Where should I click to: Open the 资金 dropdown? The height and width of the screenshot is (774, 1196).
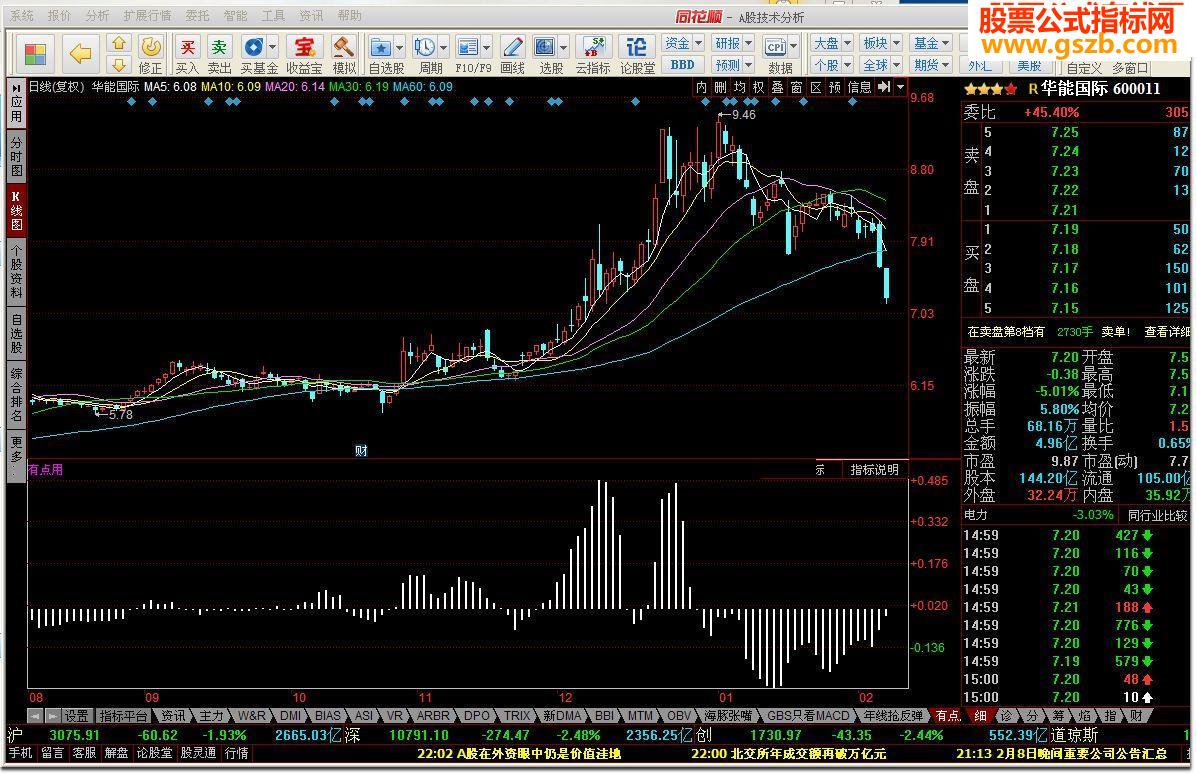pos(683,43)
